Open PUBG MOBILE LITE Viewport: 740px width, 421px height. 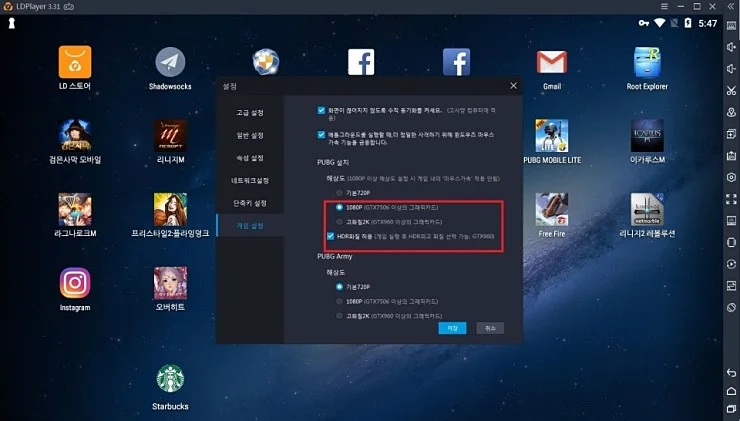[552, 135]
